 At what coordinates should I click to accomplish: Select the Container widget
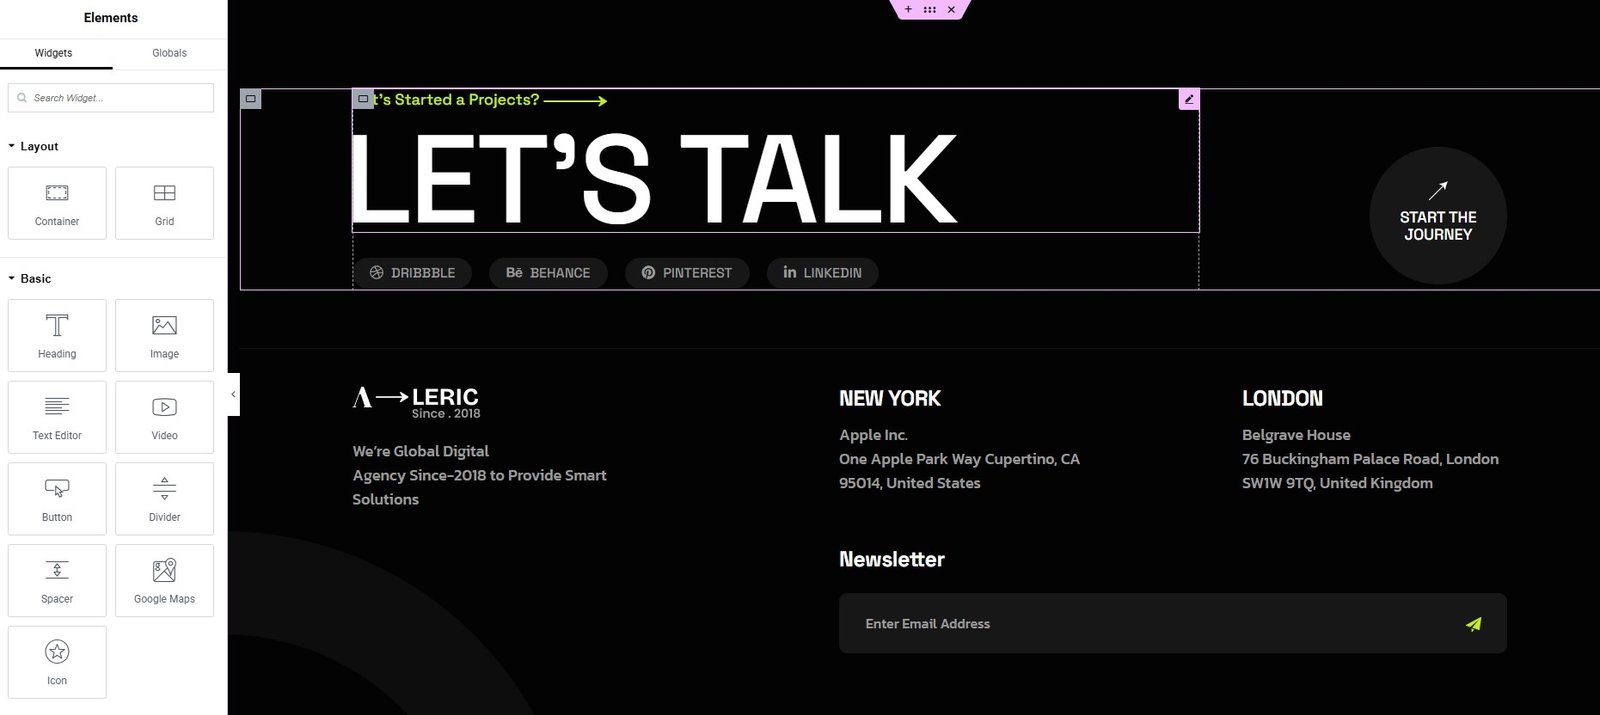point(57,203)
